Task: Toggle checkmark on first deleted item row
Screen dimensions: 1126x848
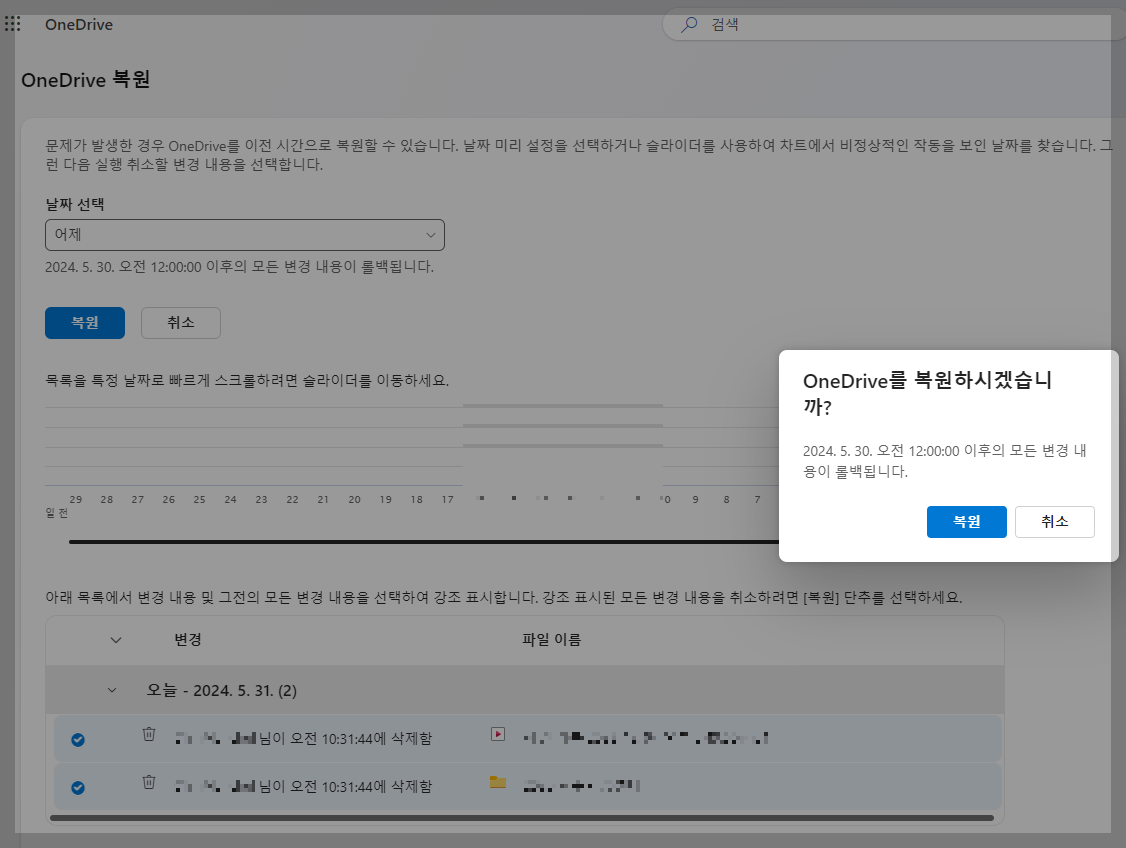Action: [x=78, y=740]
